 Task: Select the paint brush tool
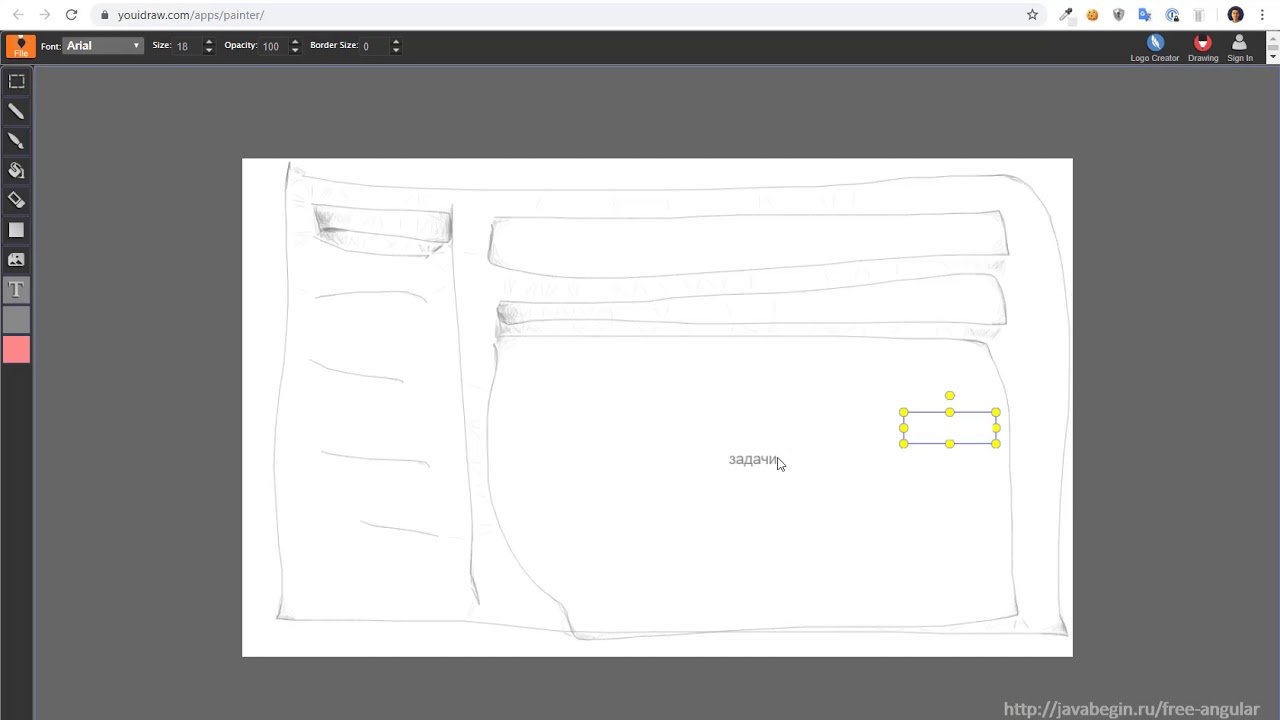16,141
